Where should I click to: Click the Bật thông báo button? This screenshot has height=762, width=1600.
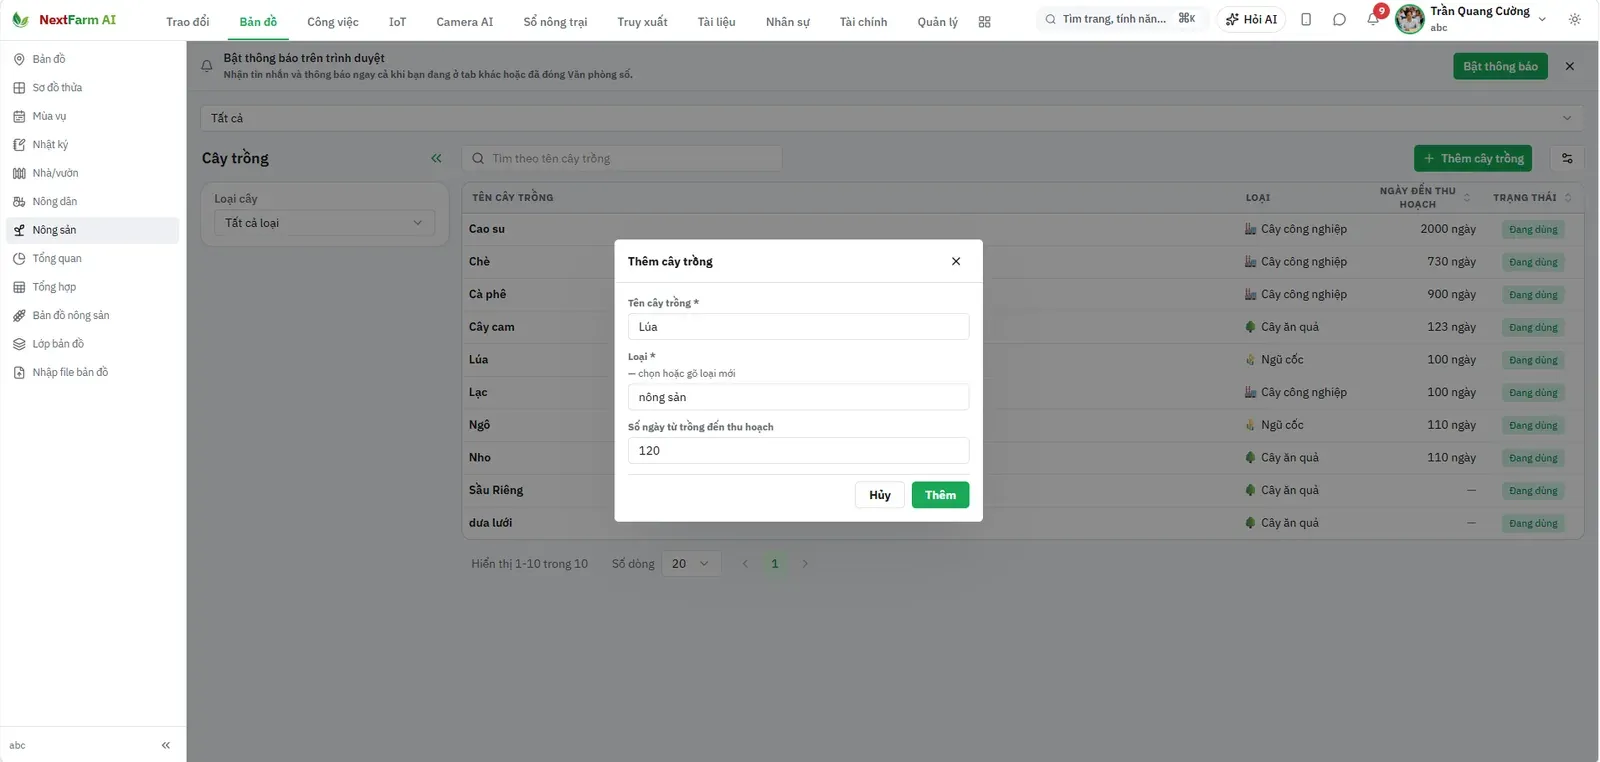click(1500, 66)
